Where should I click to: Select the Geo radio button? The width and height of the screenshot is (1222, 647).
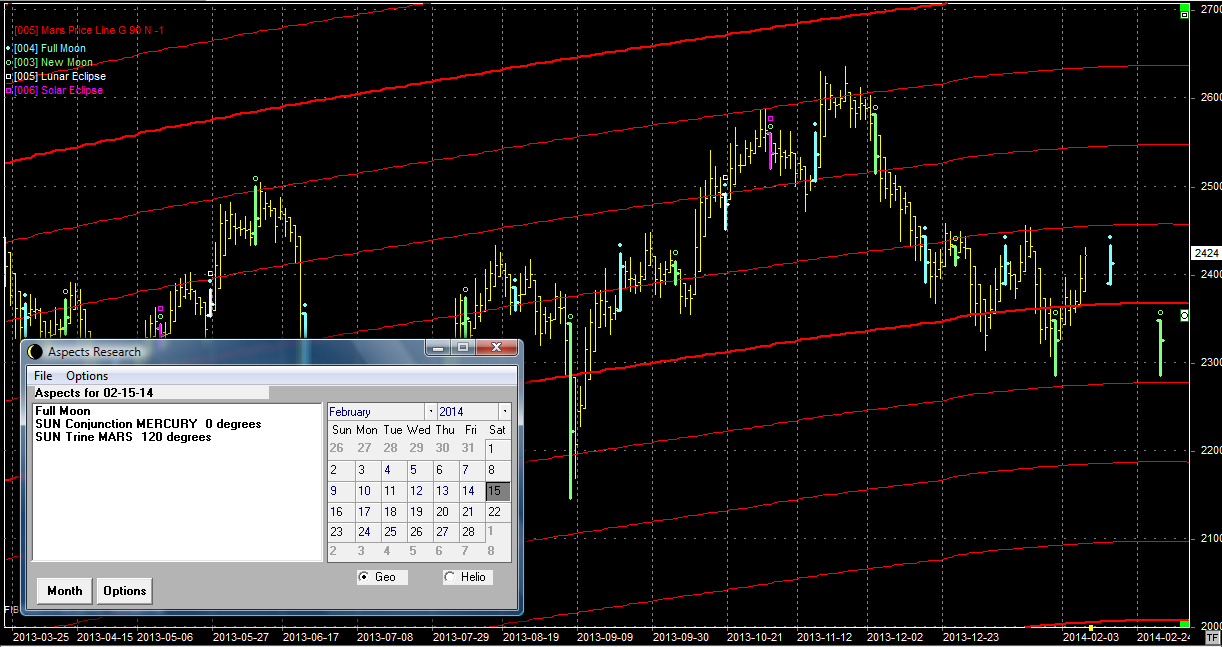point(364,577)
